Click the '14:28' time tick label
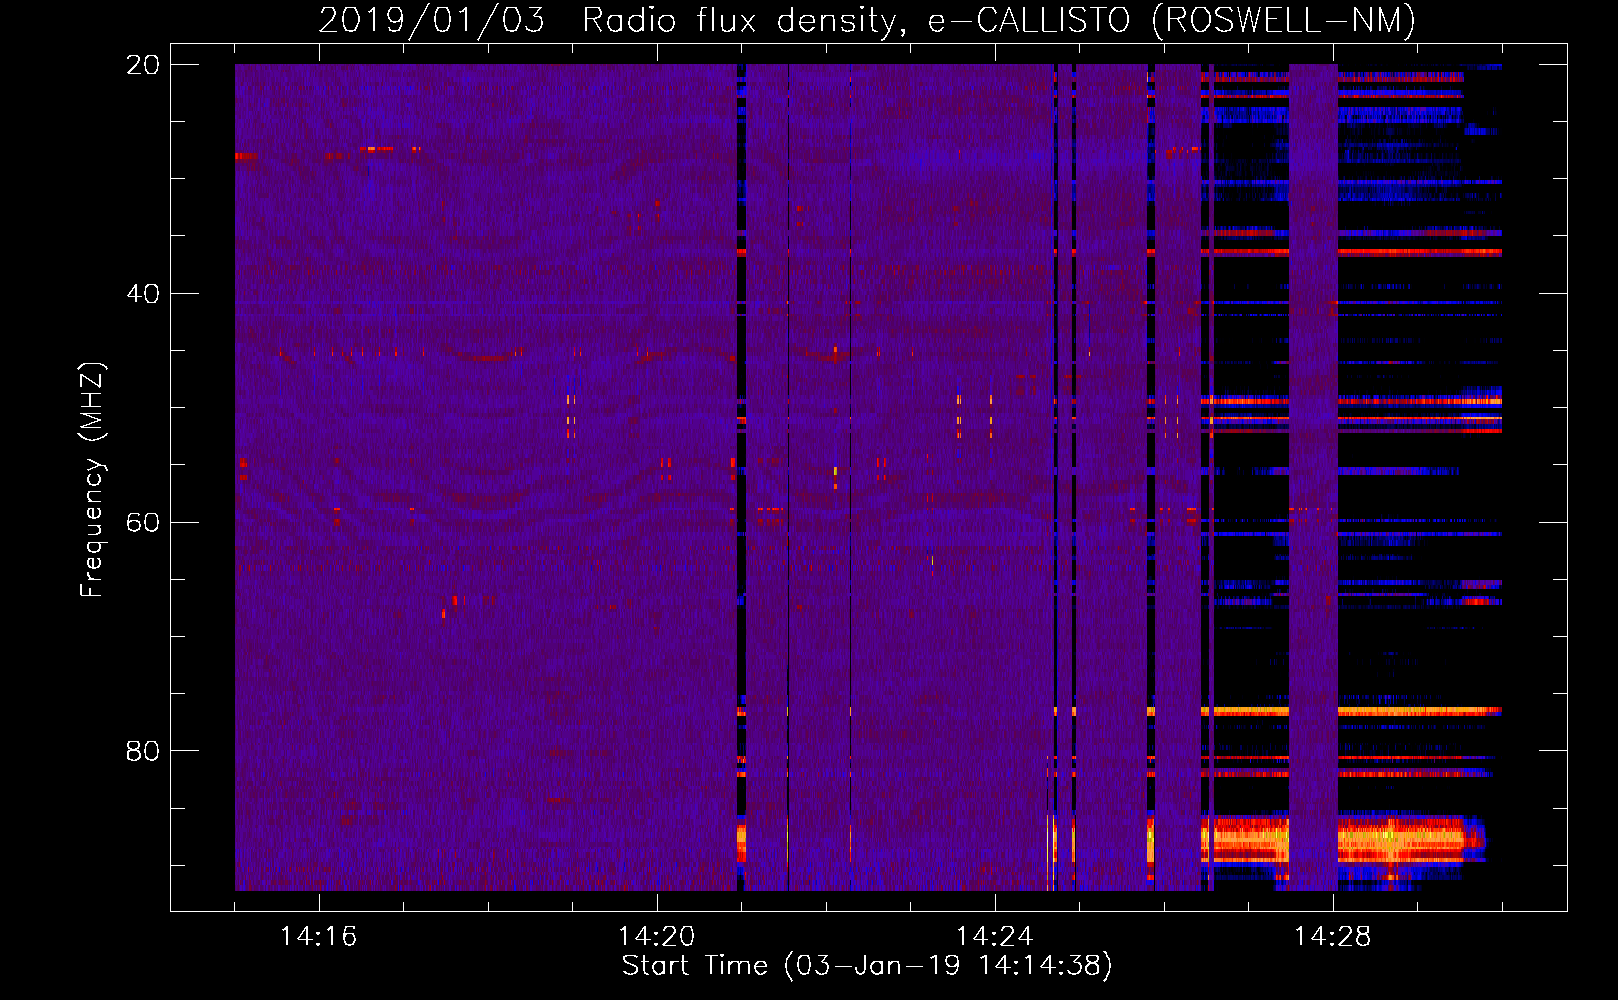The image size is (1618, 1000). tap(1332, 937)
